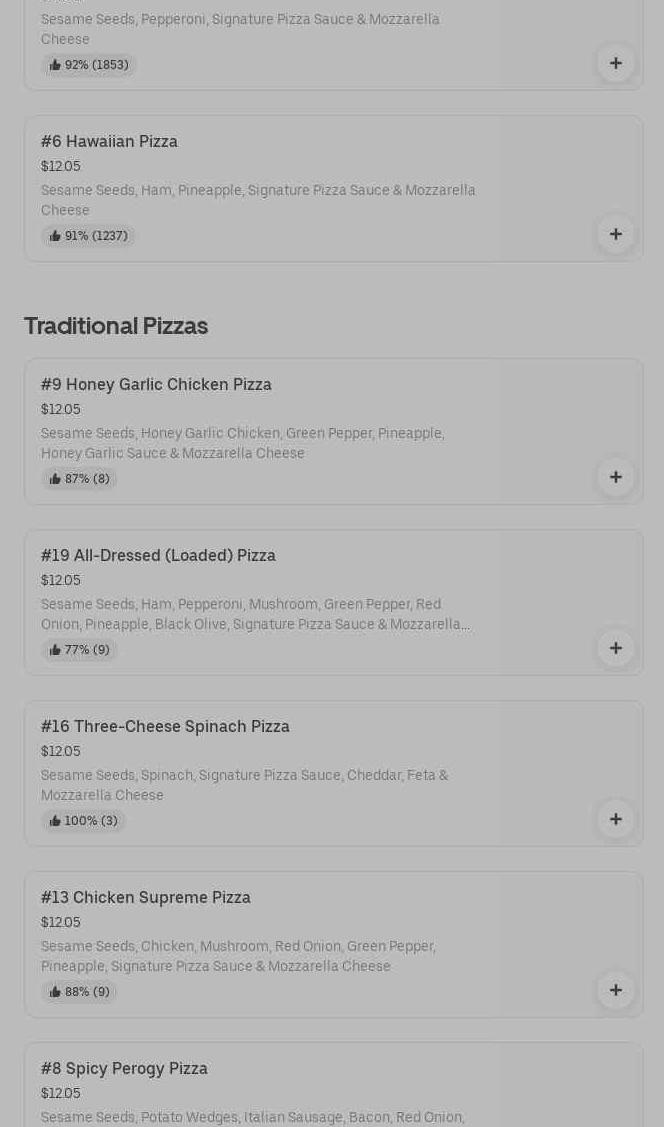
Task: Click thumbs-up 91% rating on Hawaiian Pizza
Action: [x=88, y=236]
